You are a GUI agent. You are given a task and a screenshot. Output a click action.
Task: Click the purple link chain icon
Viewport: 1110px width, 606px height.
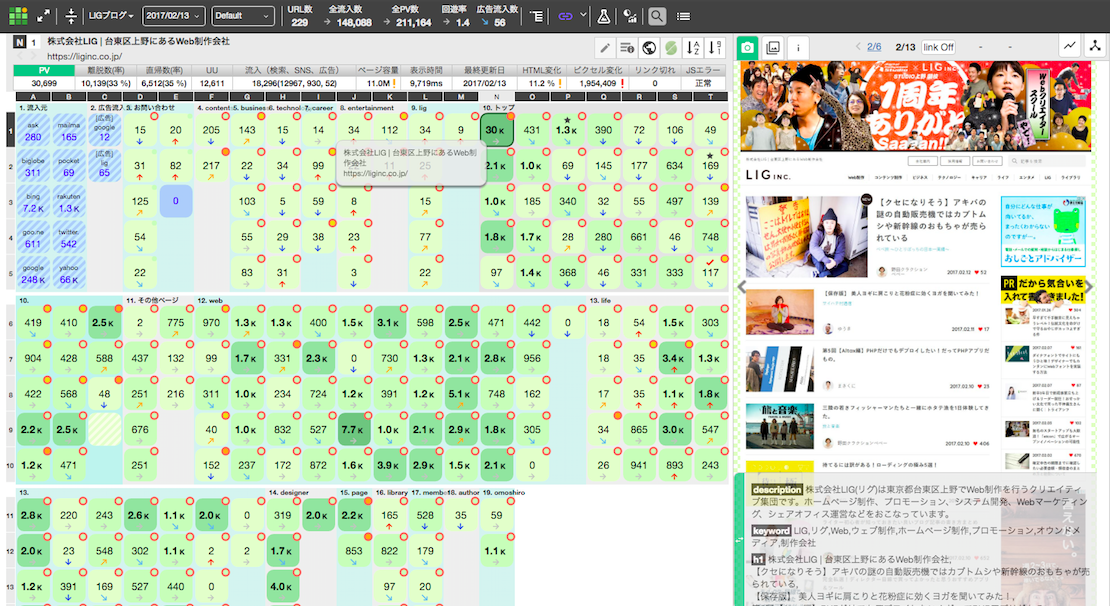pyautogui.click(x=565, y=16)
